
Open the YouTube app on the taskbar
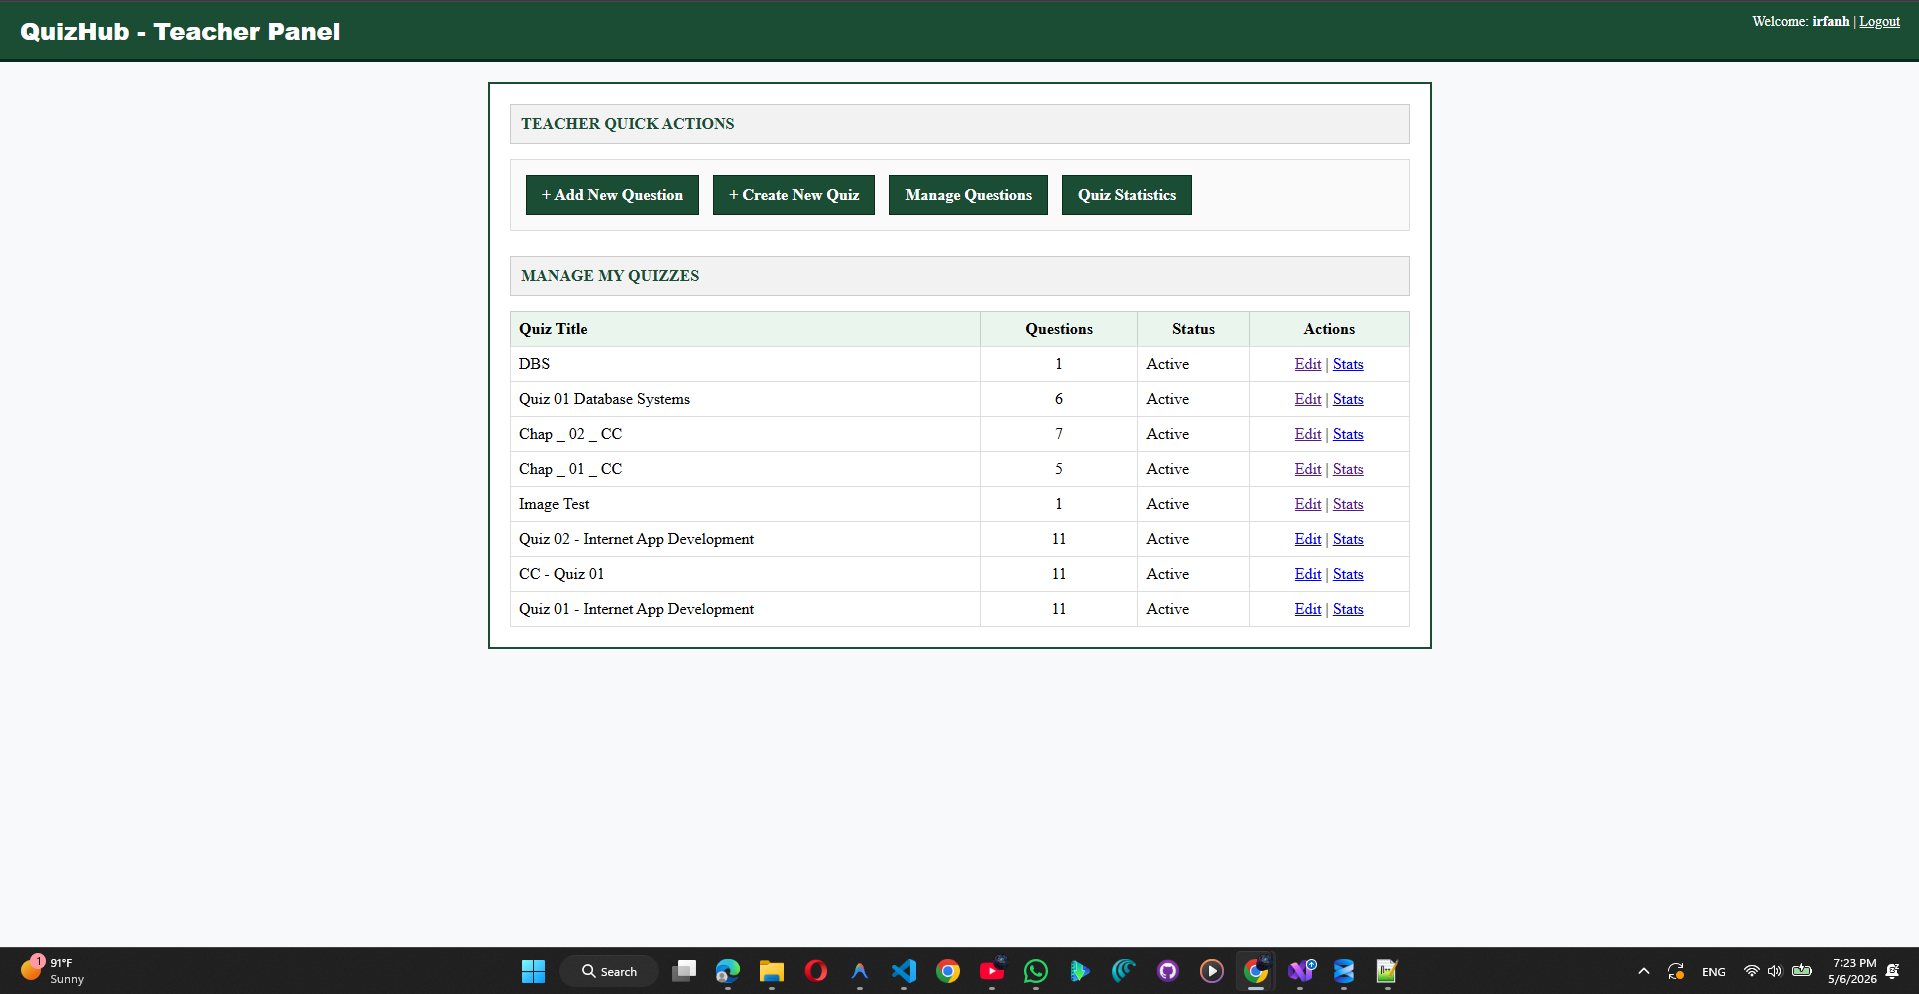(x=992, y=971)
